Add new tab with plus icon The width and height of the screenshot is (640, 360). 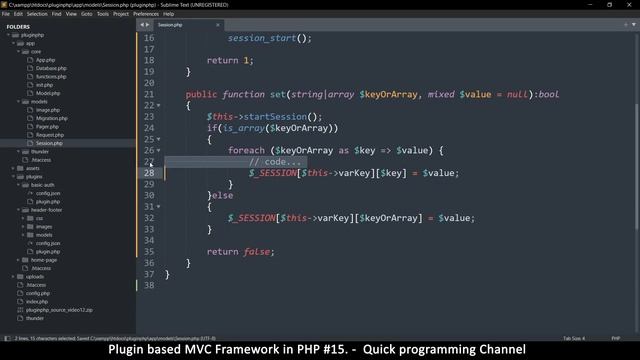(626, 25)
